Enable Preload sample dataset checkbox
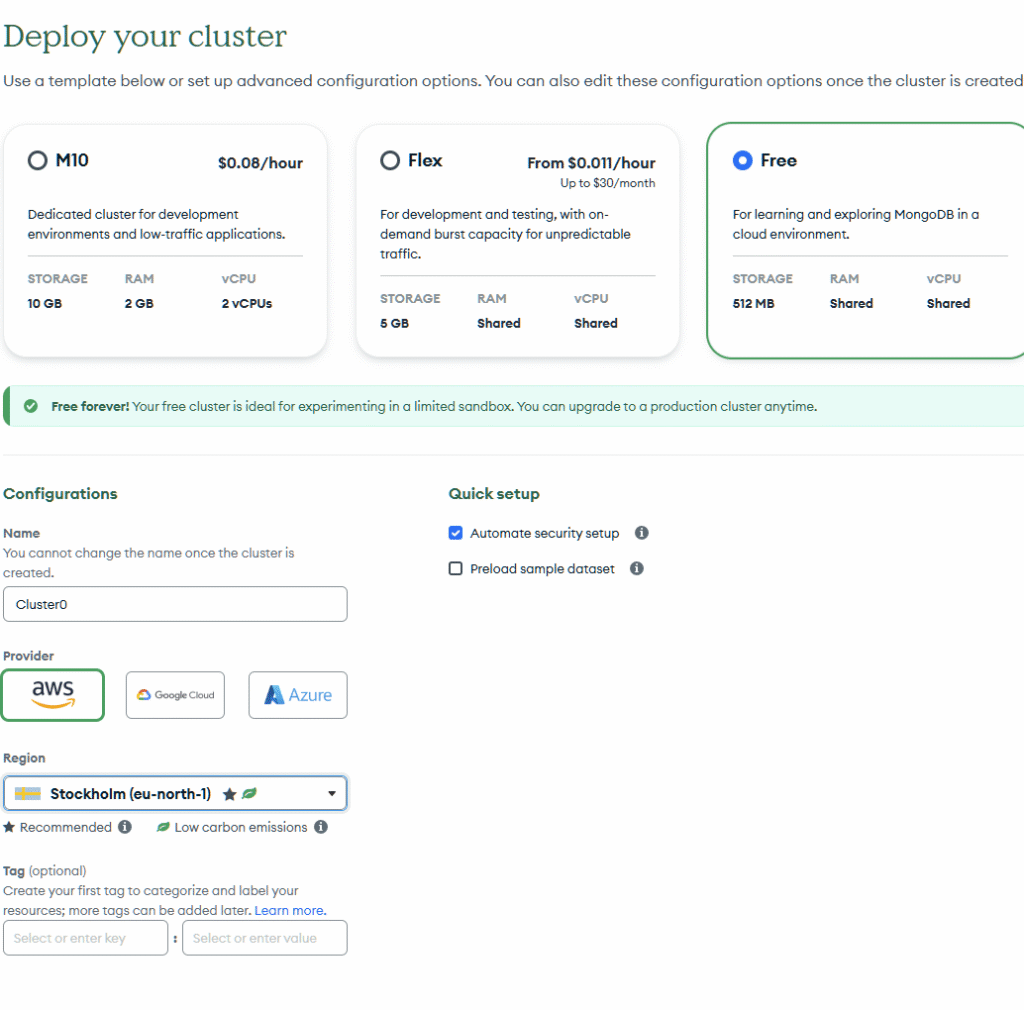The width and height of the screenshot is (1024, 1010). (x=455, y=569)
